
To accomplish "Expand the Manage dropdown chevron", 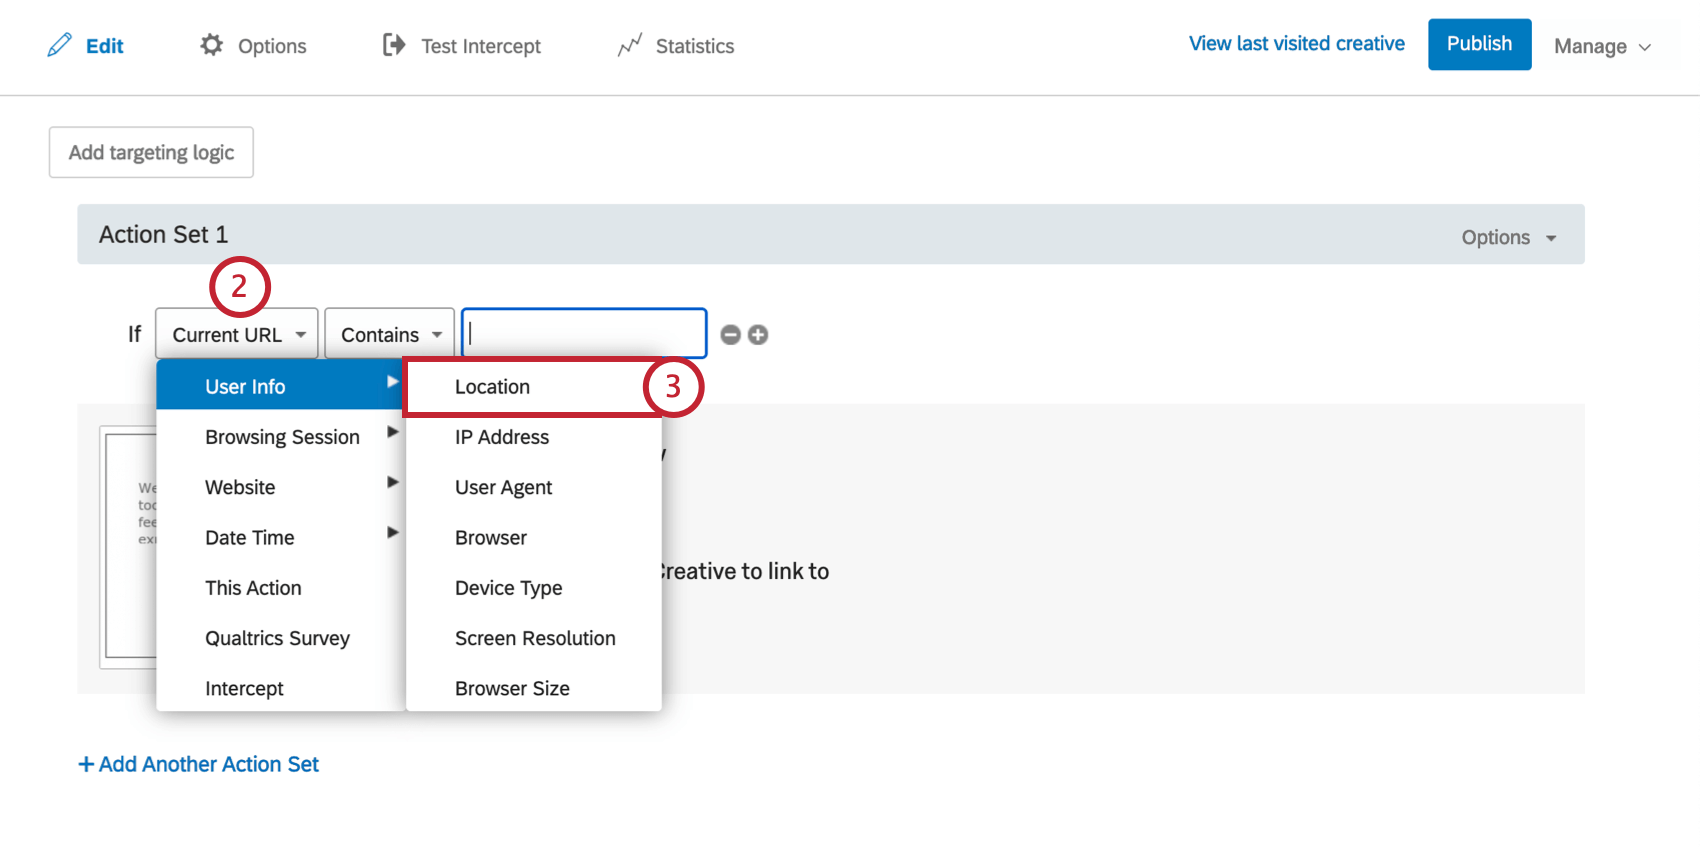I will [x=1645, y=47].
